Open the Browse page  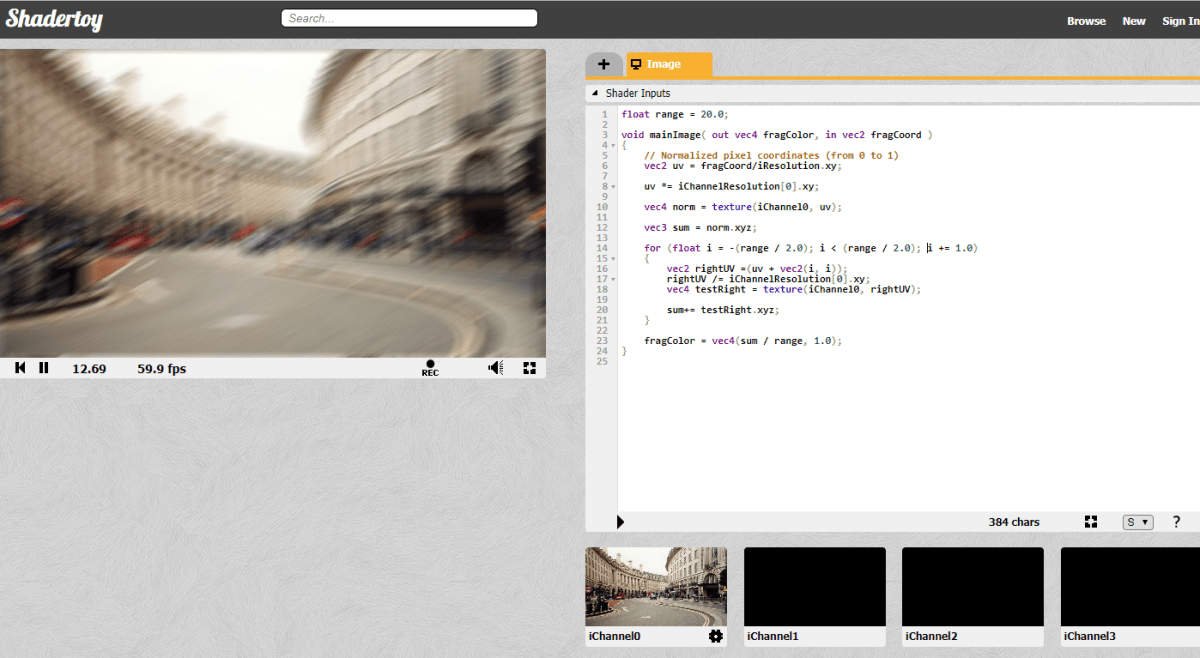1086,21
